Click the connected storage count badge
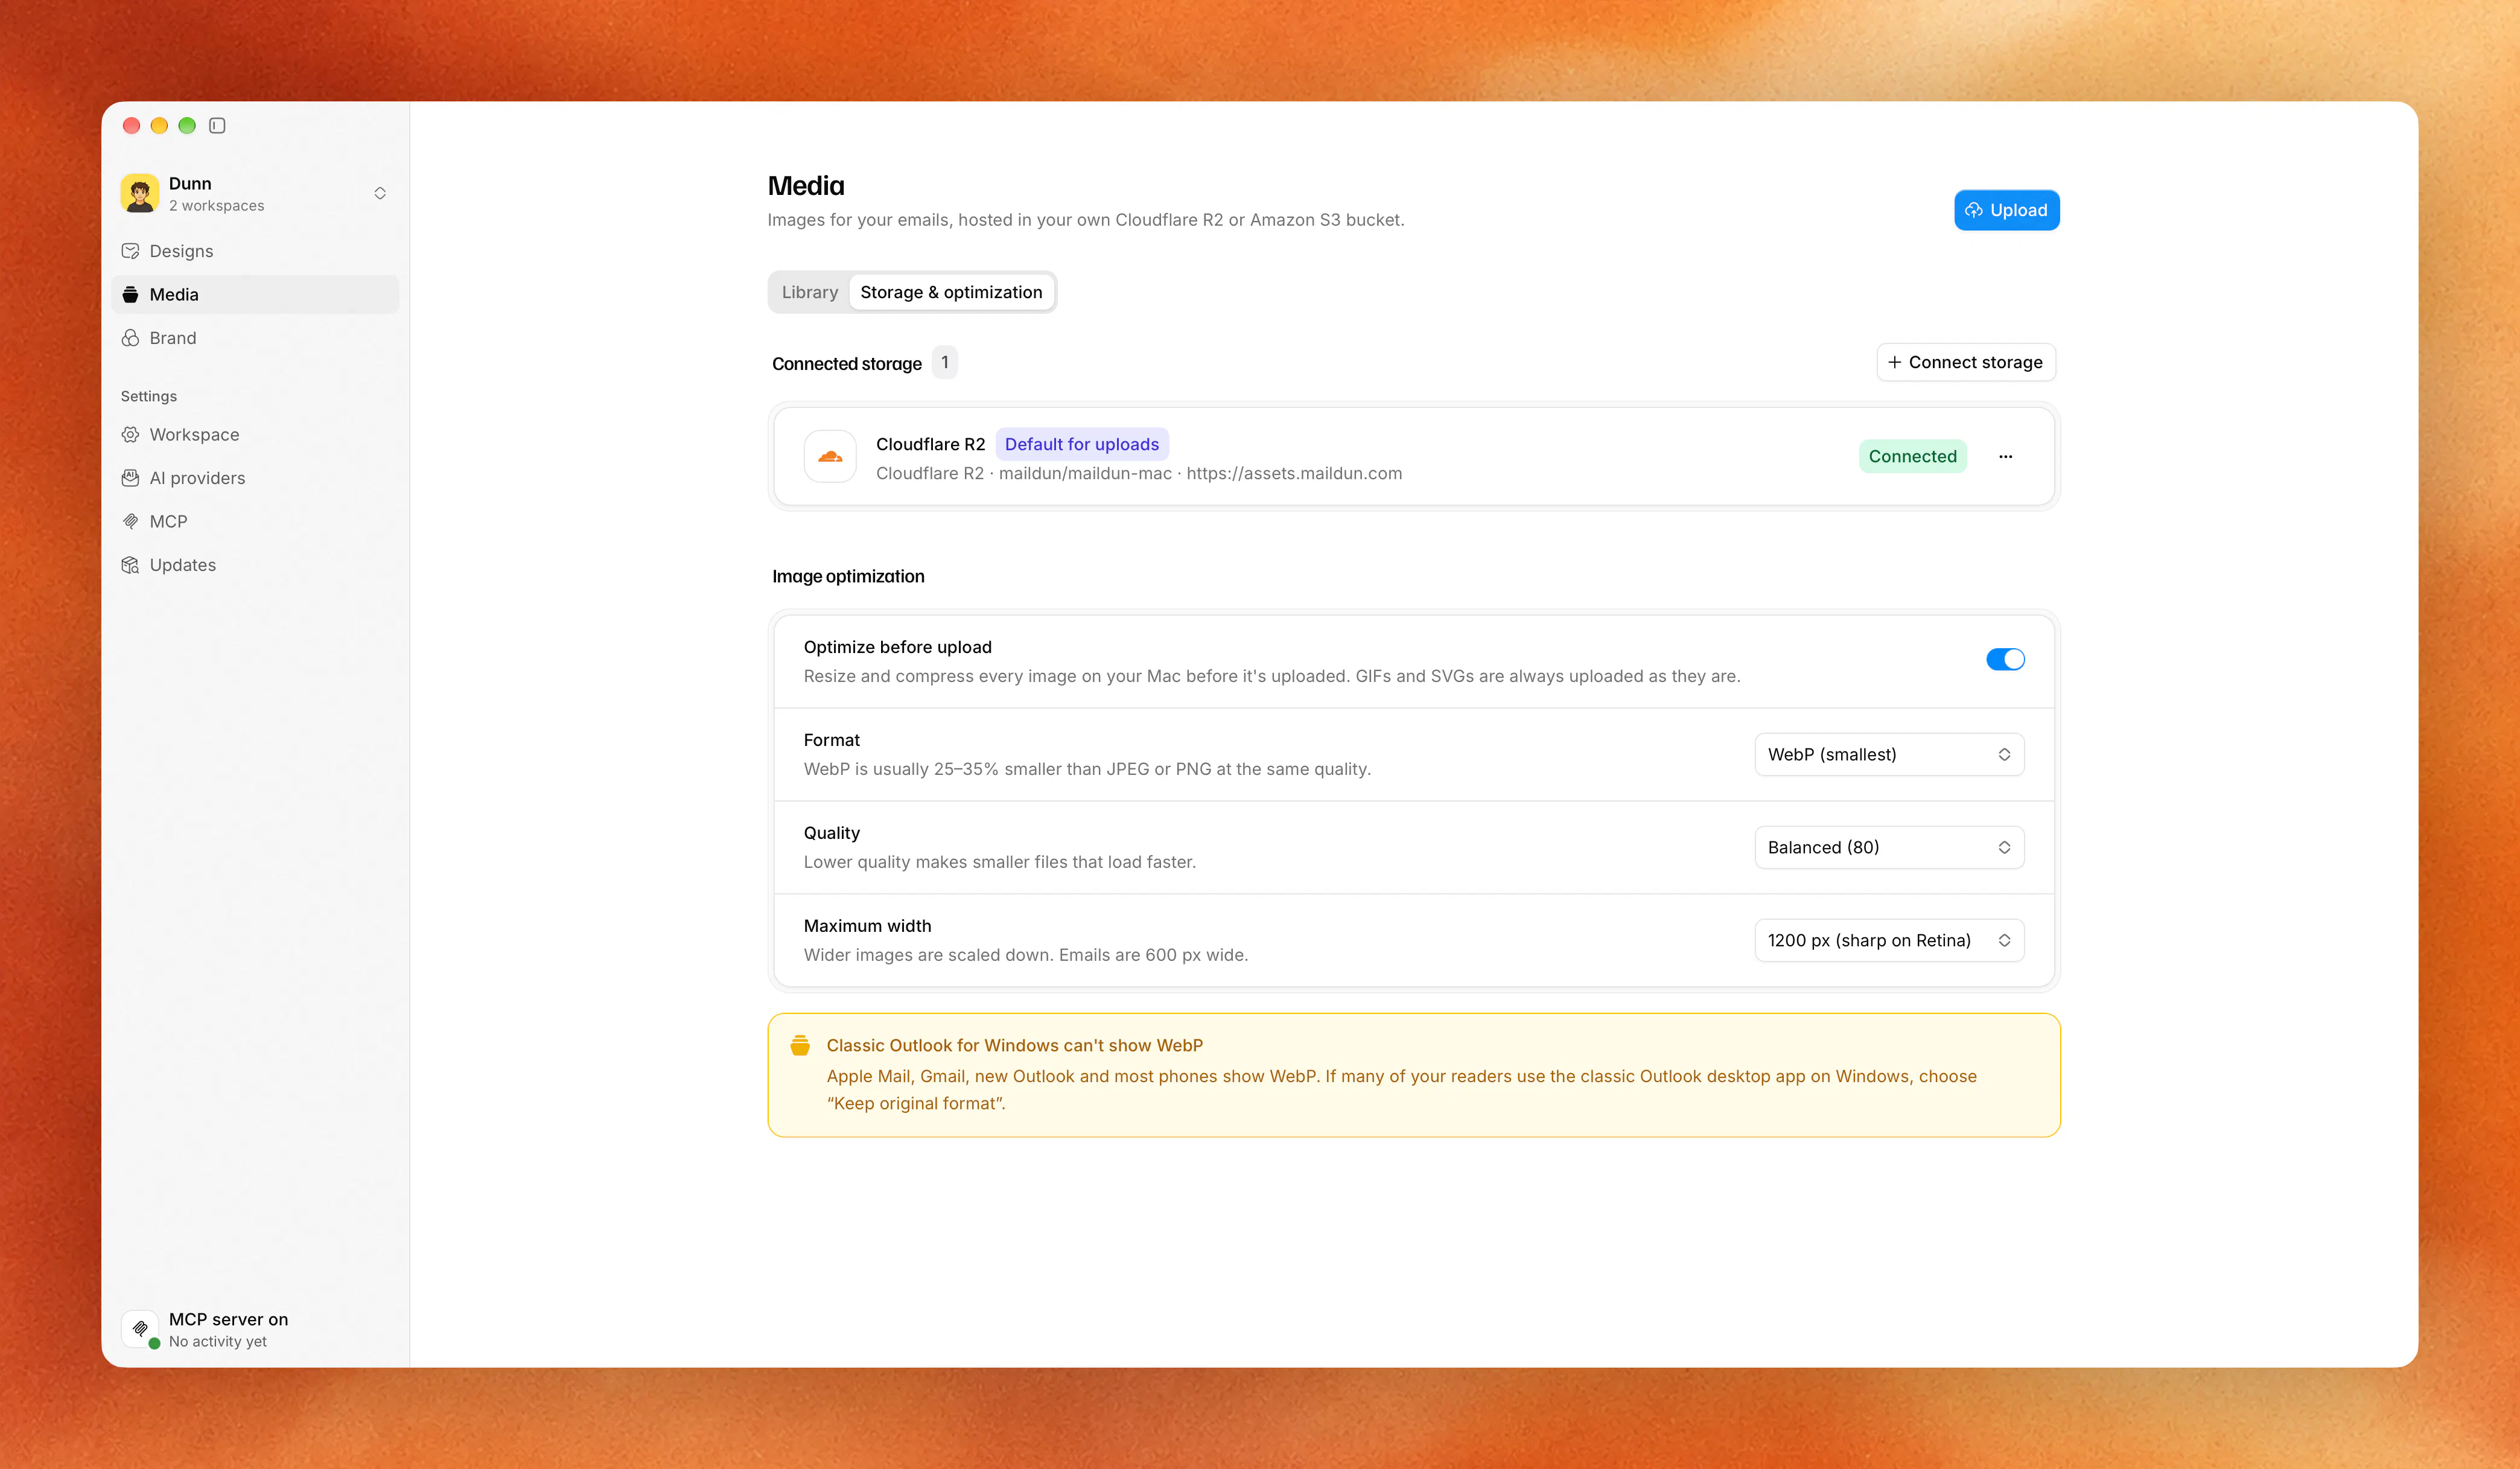 point(944,362)
